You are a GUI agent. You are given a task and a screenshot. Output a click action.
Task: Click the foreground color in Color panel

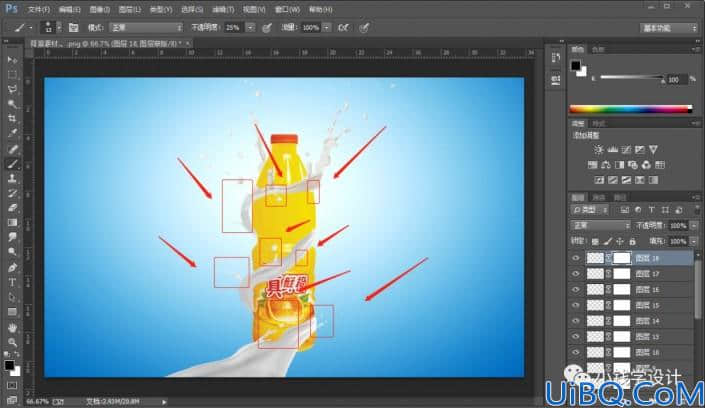point(576,66)
